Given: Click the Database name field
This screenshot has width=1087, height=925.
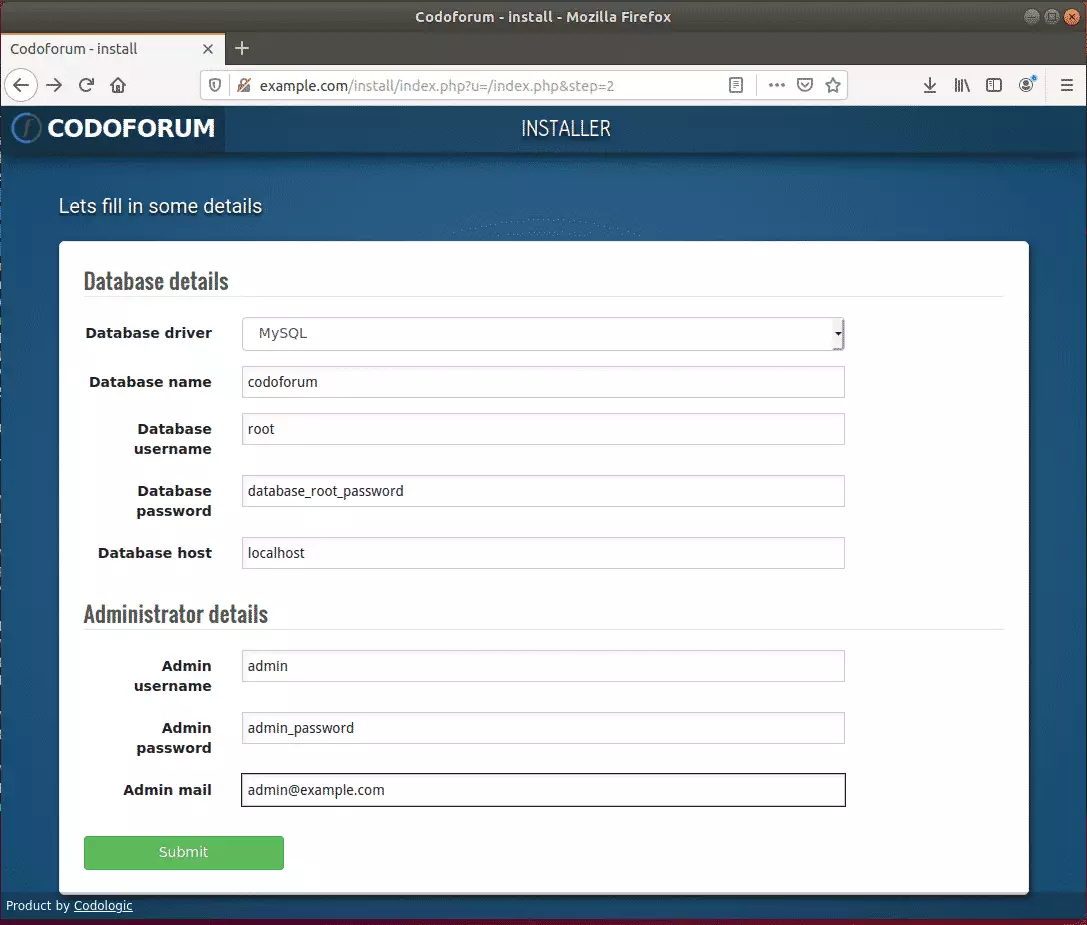Looking at the screenshot, I should (543, 382).
